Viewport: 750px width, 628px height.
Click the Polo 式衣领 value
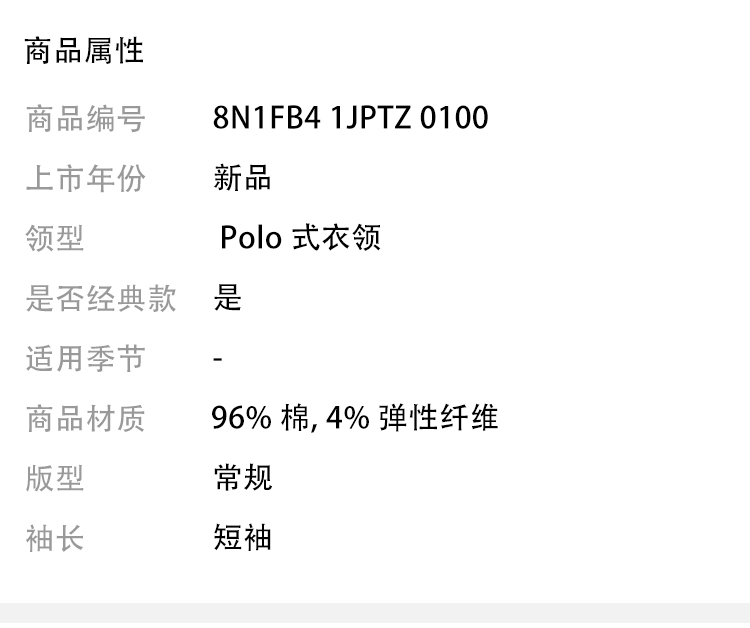(x=300, y=239)
